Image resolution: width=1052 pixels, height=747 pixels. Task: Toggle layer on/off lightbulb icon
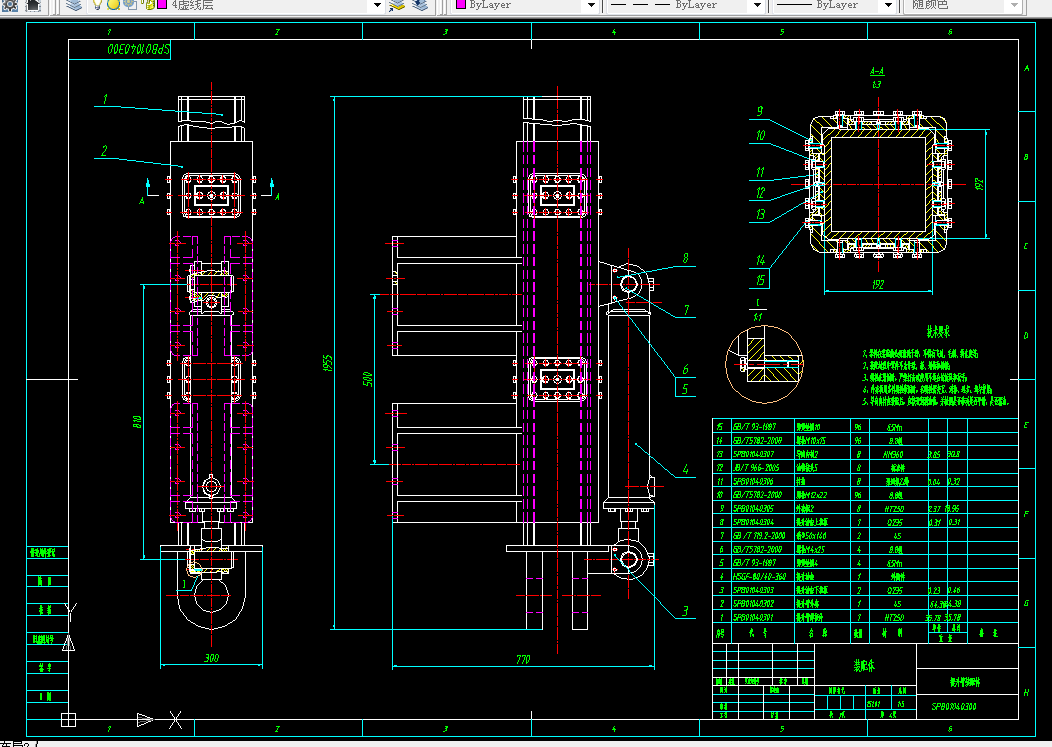tap(97, 5)
